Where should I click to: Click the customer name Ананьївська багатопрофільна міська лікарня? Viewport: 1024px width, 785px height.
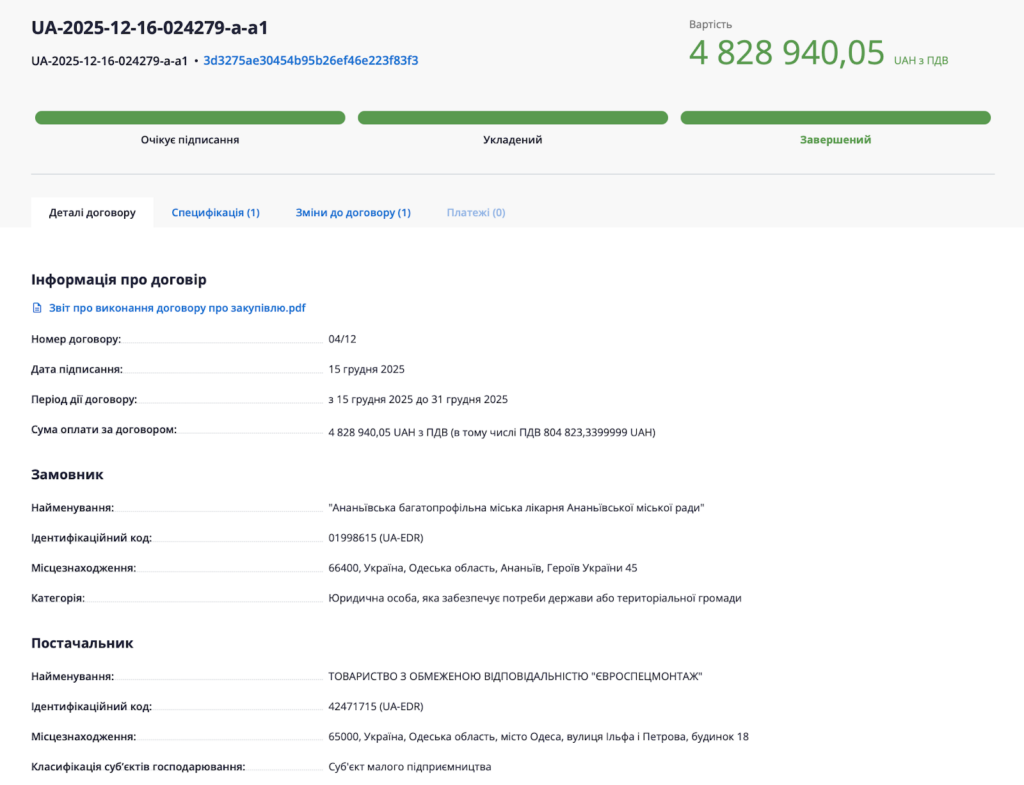click(516, 508)
